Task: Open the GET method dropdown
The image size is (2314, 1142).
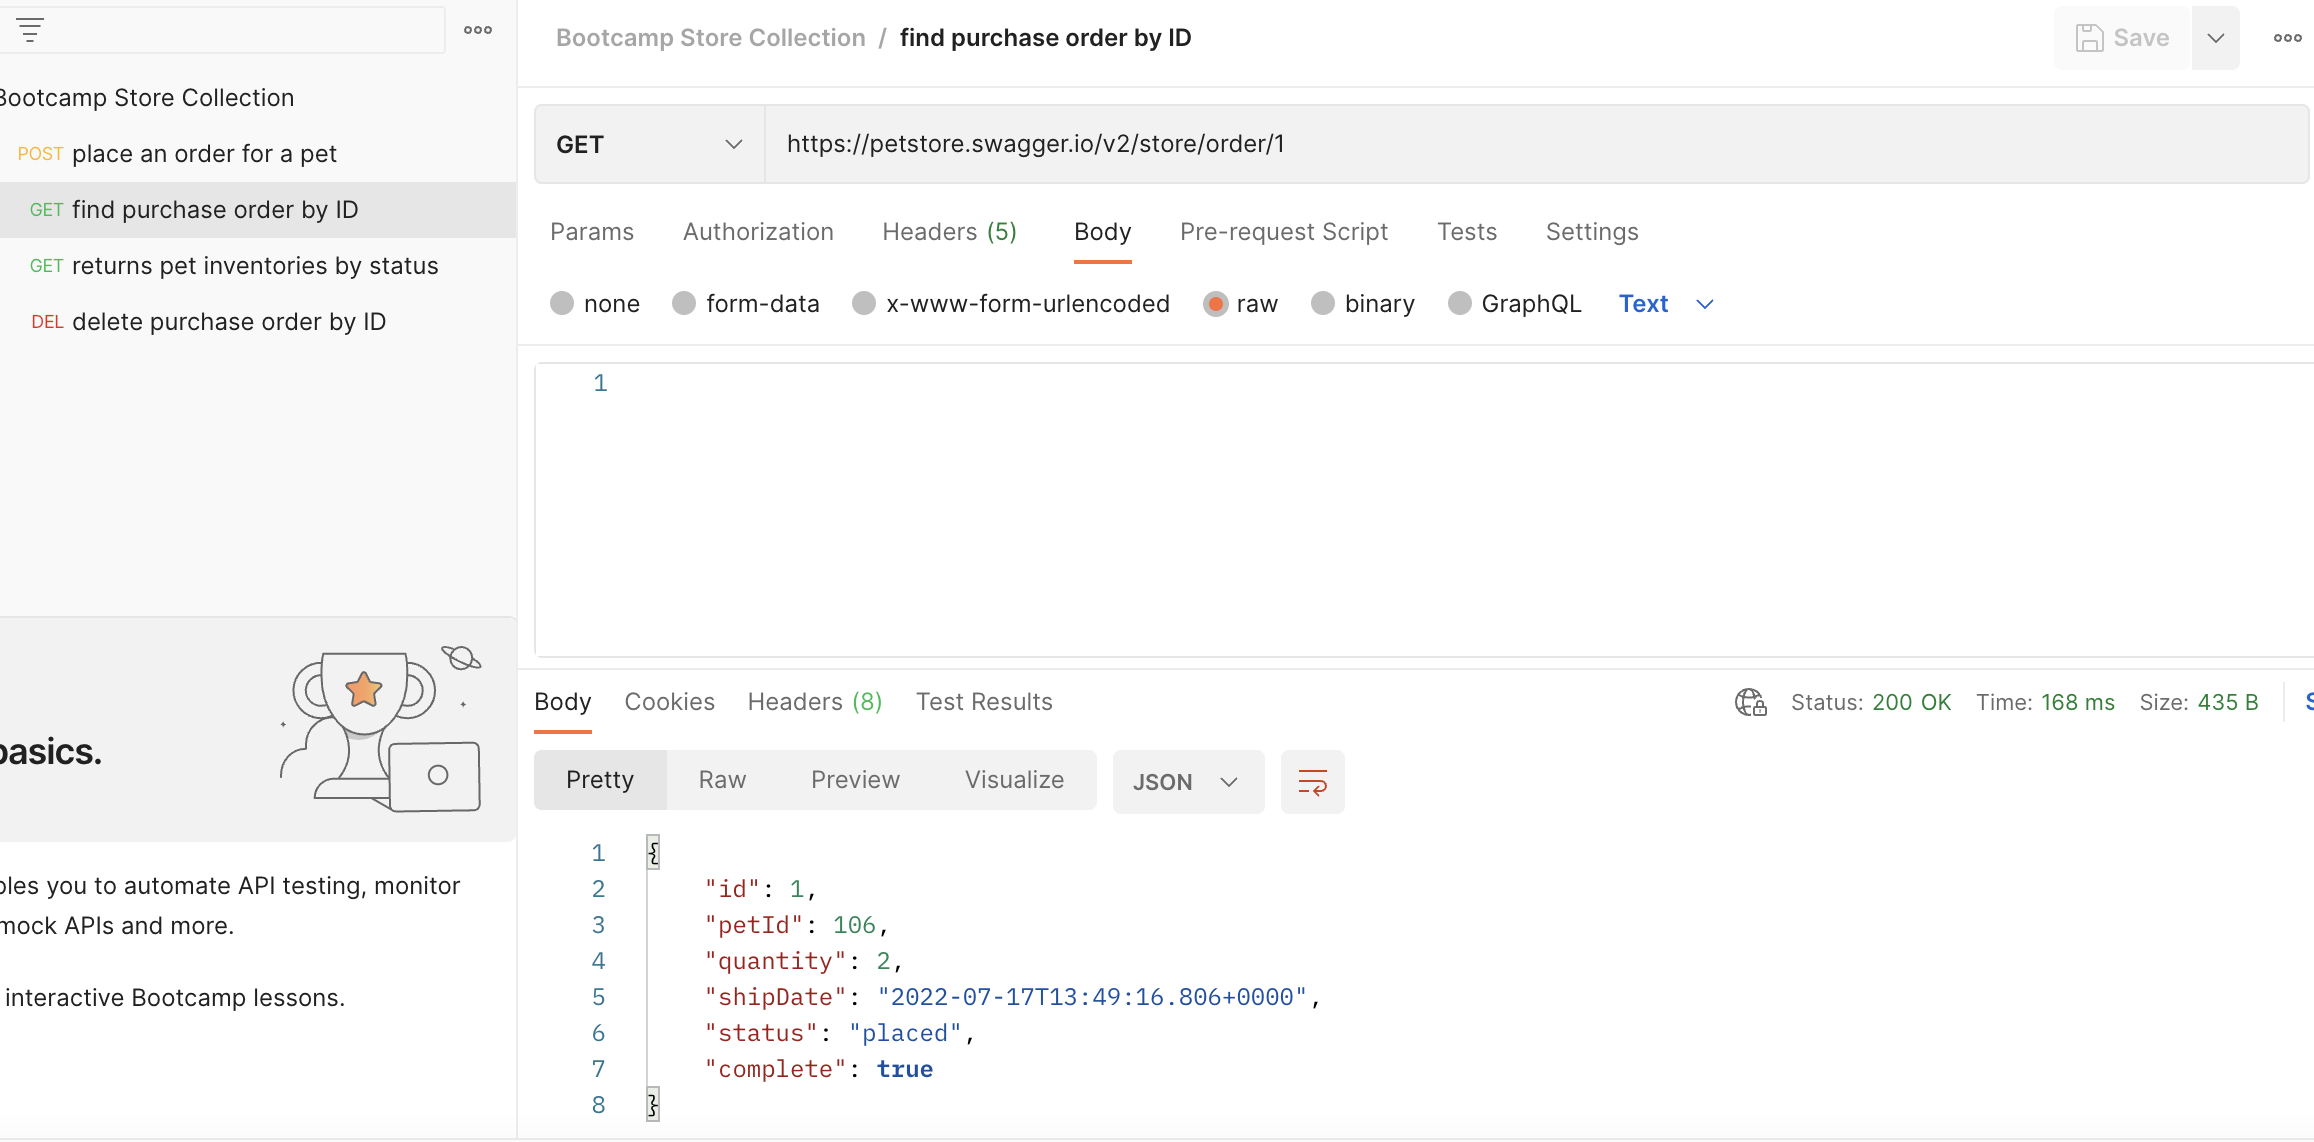Action: pyautogui.click(x=650, y=144)
